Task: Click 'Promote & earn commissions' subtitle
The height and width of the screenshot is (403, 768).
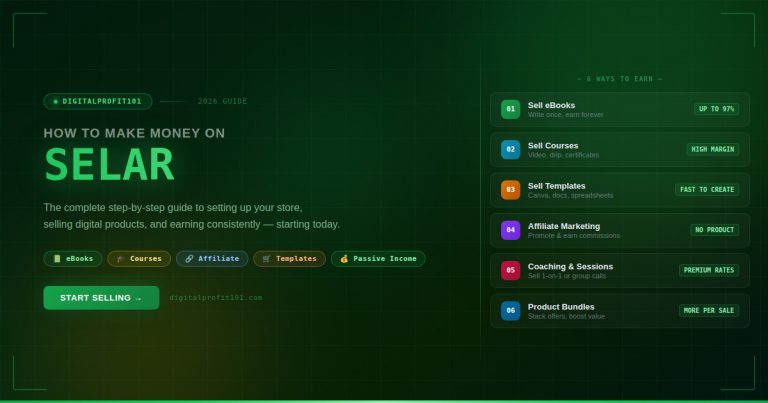Action: click(x=574, y=236)
